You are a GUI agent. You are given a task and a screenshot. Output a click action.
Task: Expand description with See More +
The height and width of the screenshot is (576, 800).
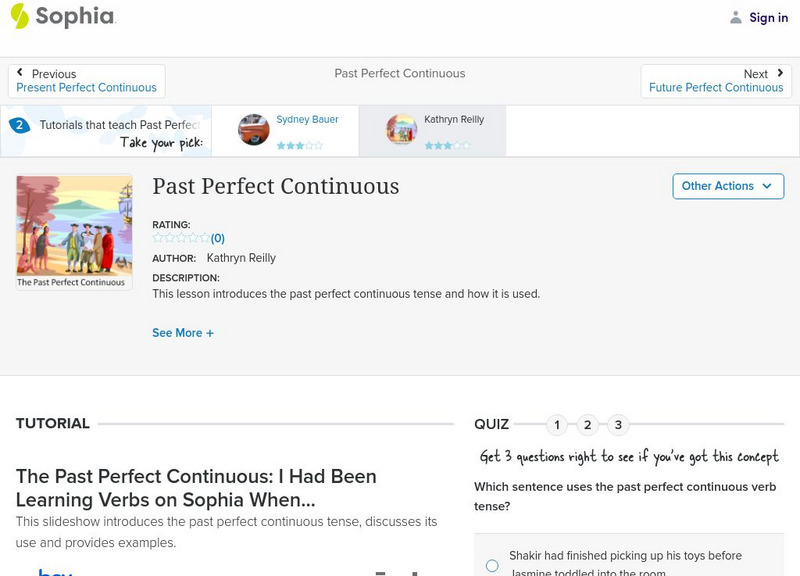[x=183, y=333]
